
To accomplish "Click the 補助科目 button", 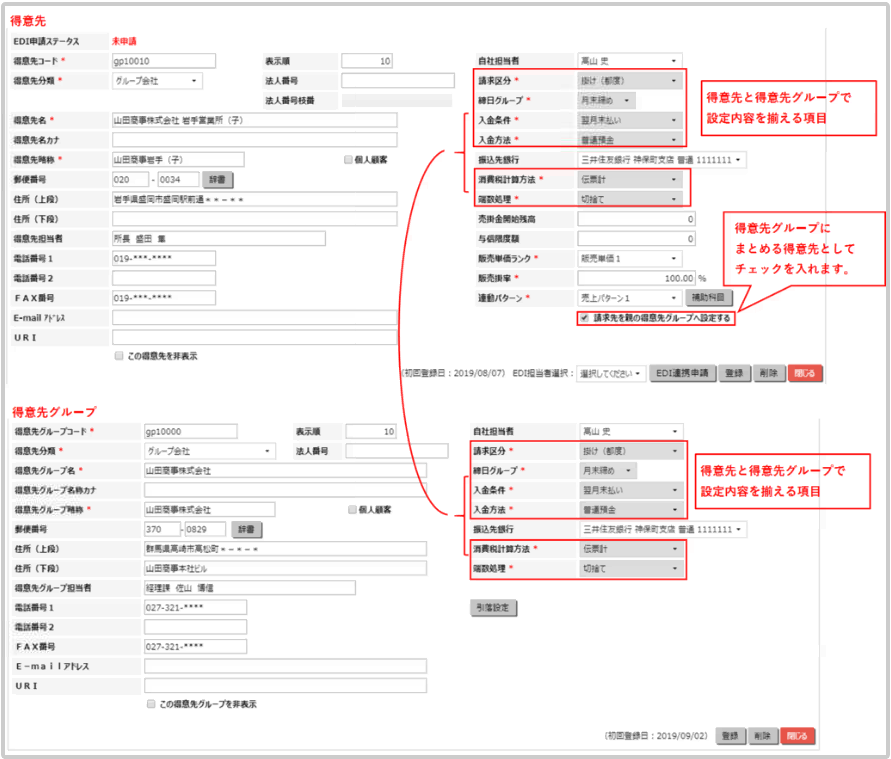I will (712, 298).
